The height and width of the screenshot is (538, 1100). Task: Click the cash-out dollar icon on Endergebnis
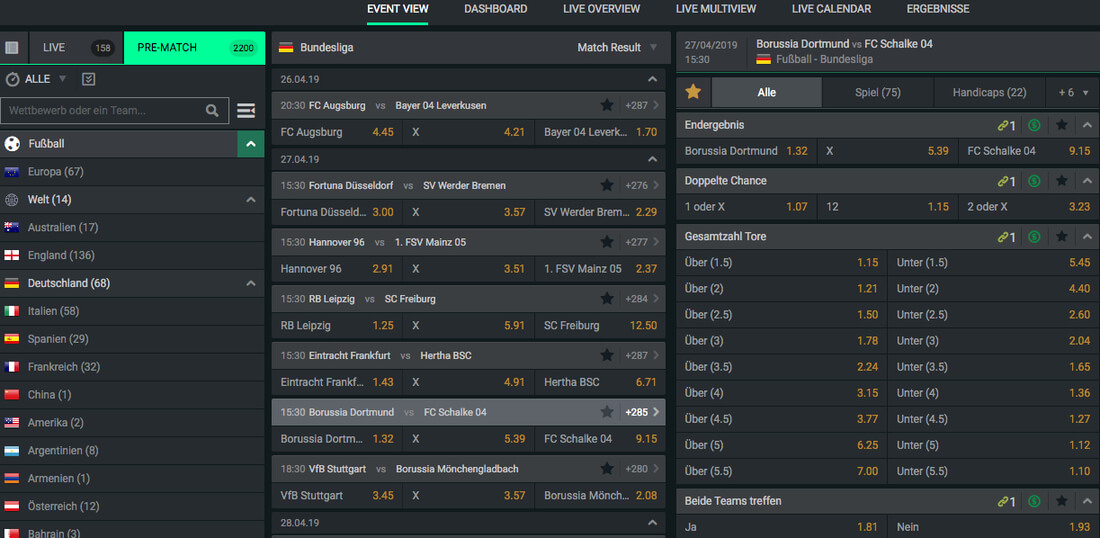click(1034, 125)
